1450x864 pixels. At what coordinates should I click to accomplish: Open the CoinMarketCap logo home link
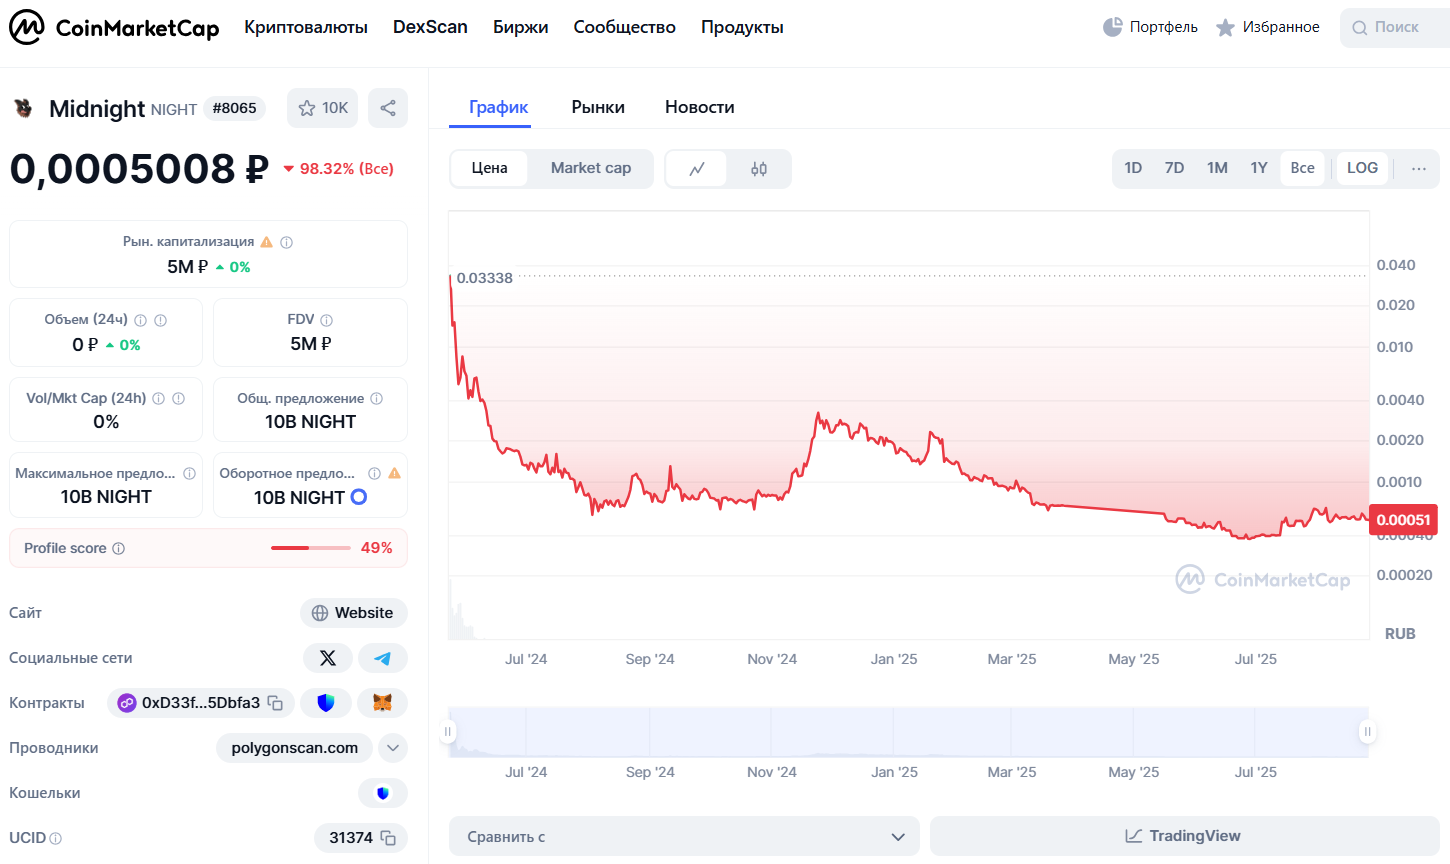point(114,28)
